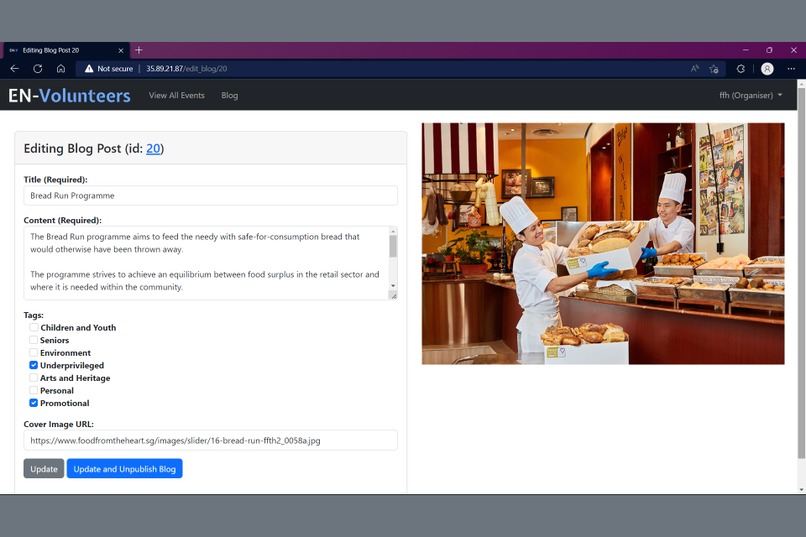Click the Title input field

click(x=210, y=196)
